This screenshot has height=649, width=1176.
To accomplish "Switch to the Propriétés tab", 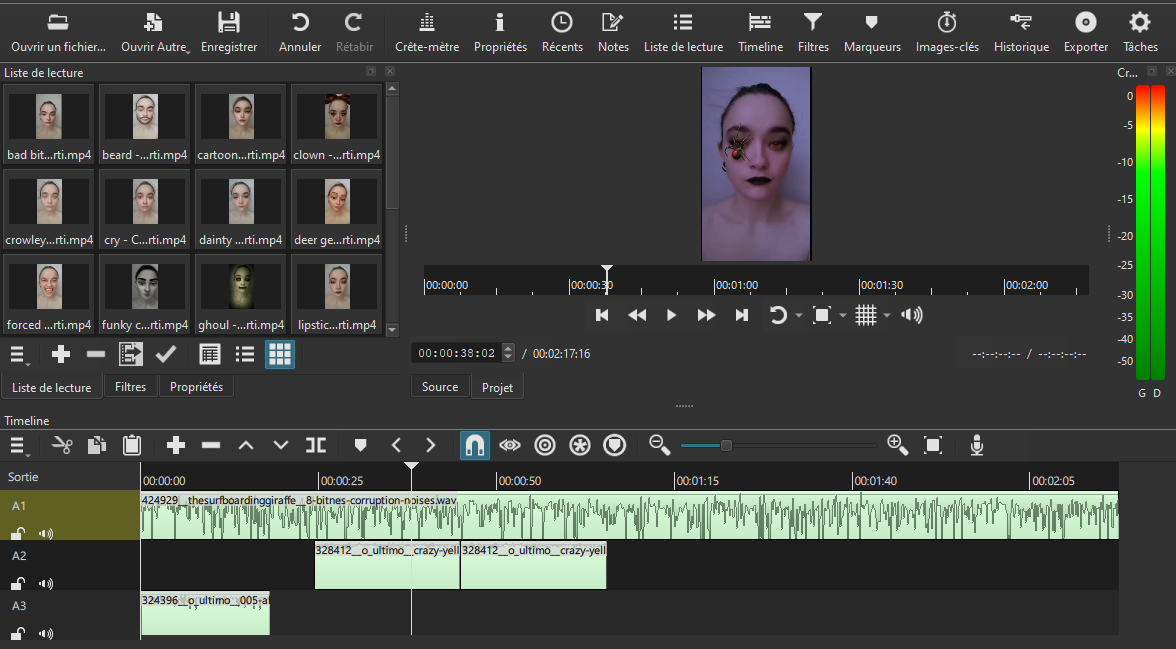I will tap(196, 387).
